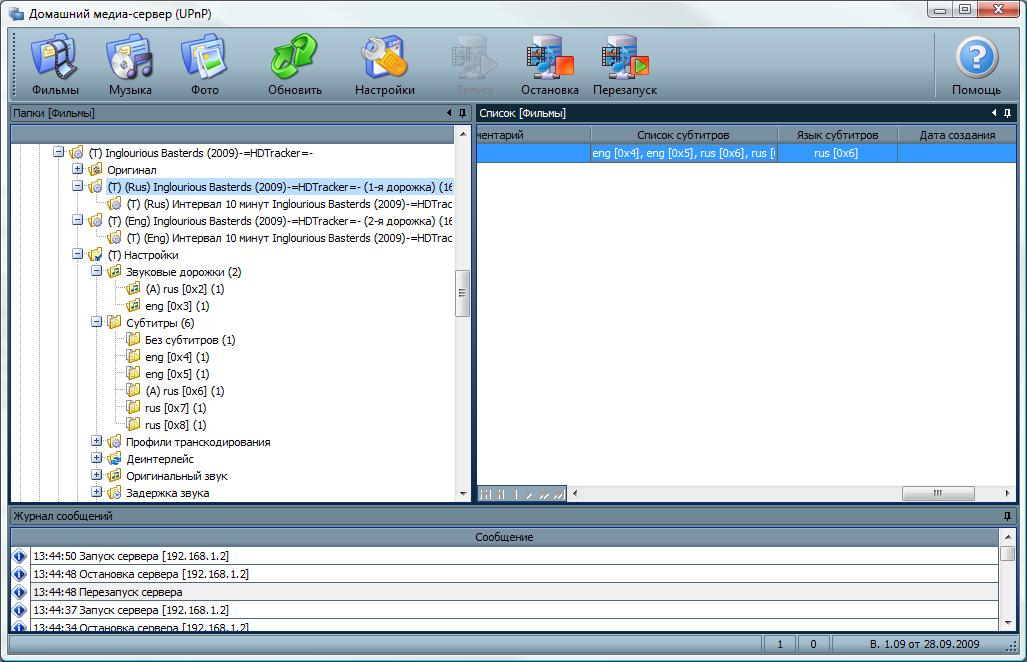Click the Остановка (Stop server) icon
Screen dimensions: 1027x662
point(550,57)
